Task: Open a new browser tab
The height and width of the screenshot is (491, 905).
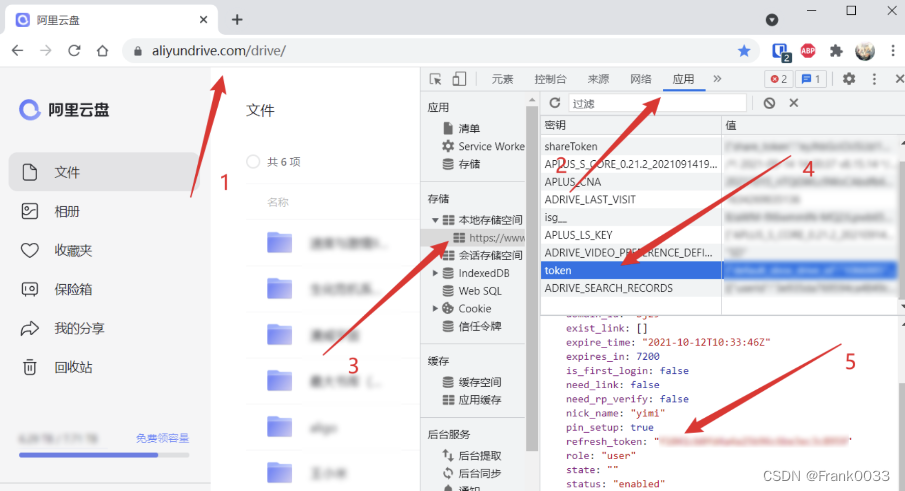Action: click(237, 20)
